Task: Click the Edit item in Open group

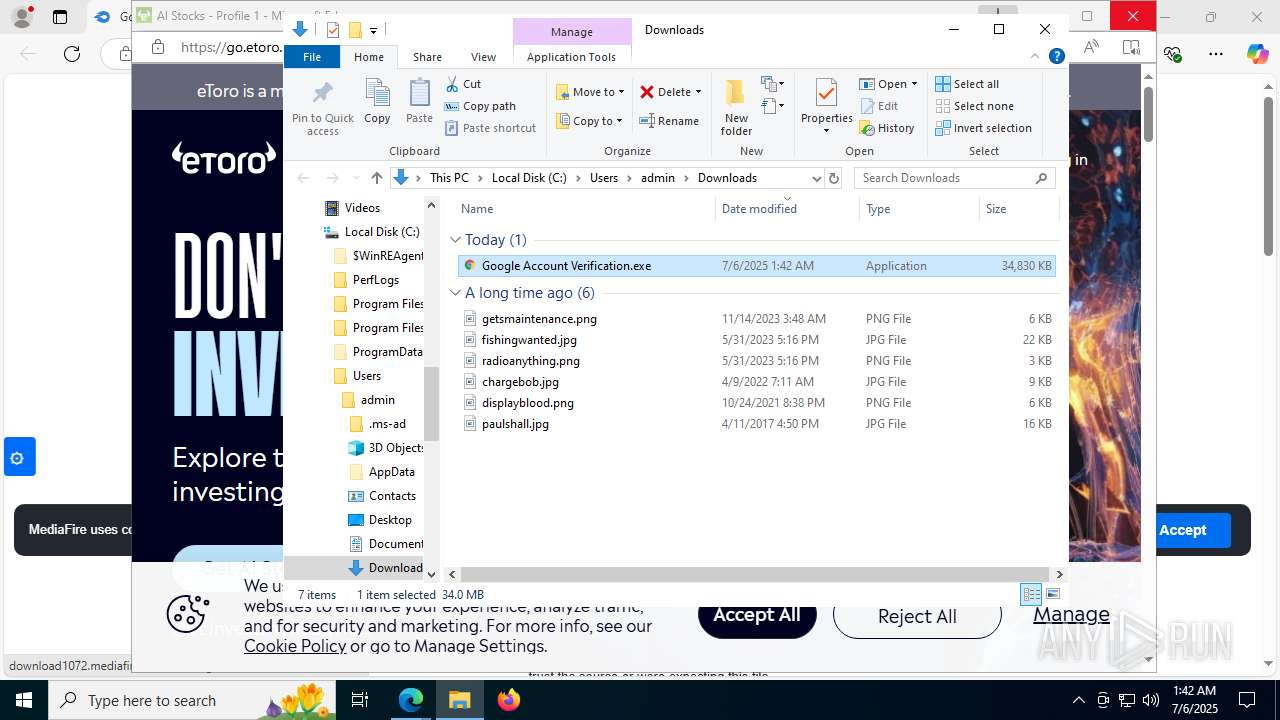Action: (878, 106)
